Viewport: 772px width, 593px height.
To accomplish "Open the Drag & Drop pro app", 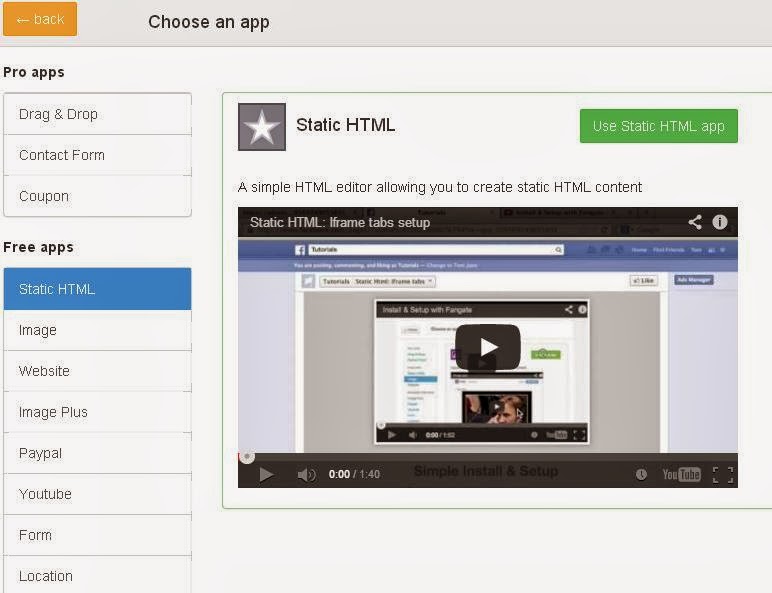I will coord(97,114).
